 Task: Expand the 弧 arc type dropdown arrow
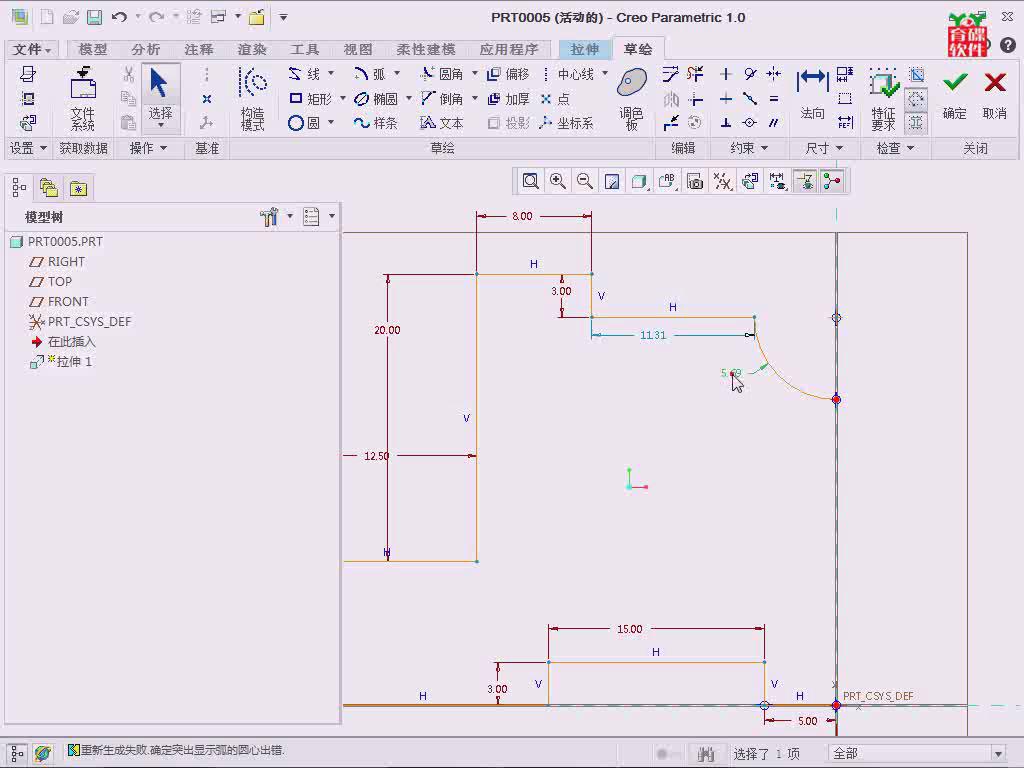coord(396,73)
